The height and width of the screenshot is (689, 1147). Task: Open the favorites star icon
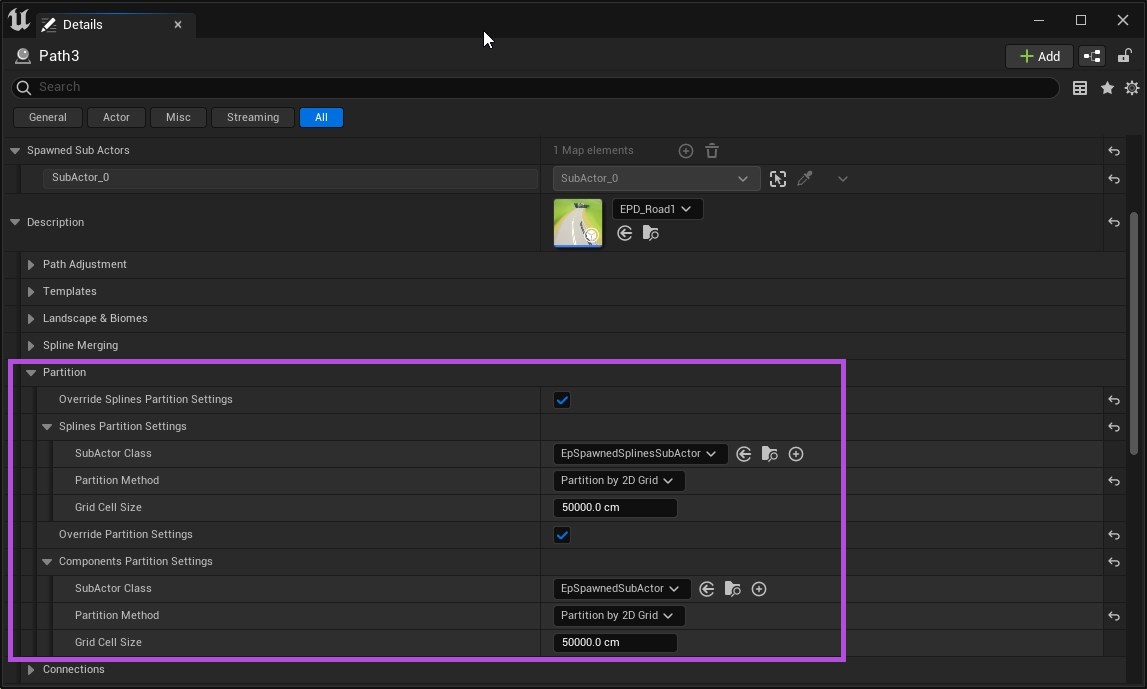1107,88
